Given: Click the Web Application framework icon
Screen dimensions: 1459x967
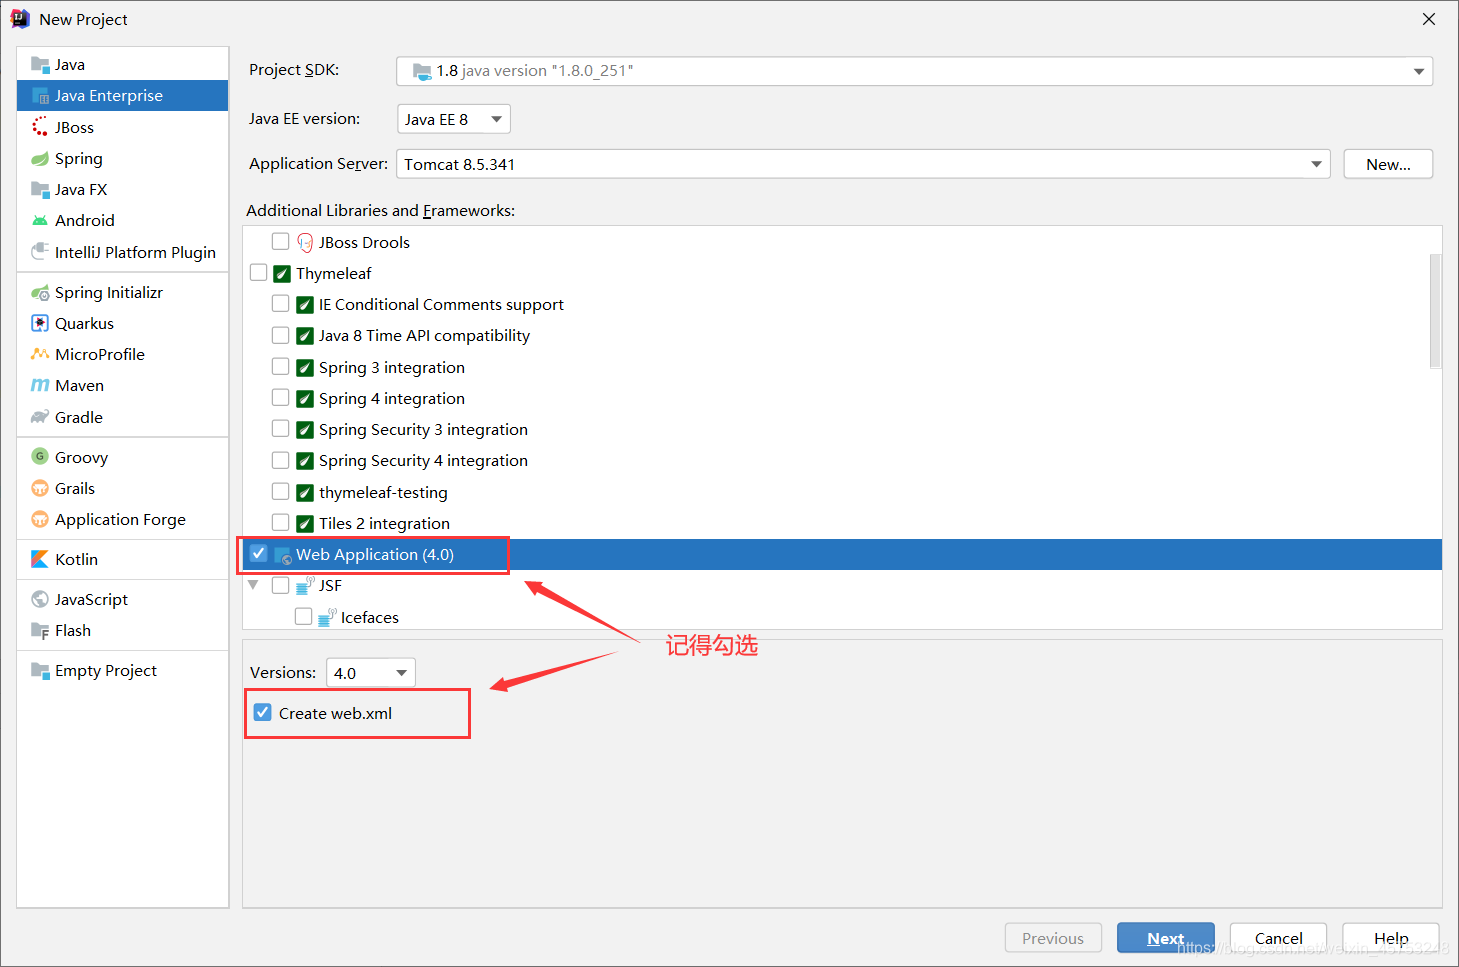Looking at the screenshot, I should pyautogui.click(x=283, y=555).
